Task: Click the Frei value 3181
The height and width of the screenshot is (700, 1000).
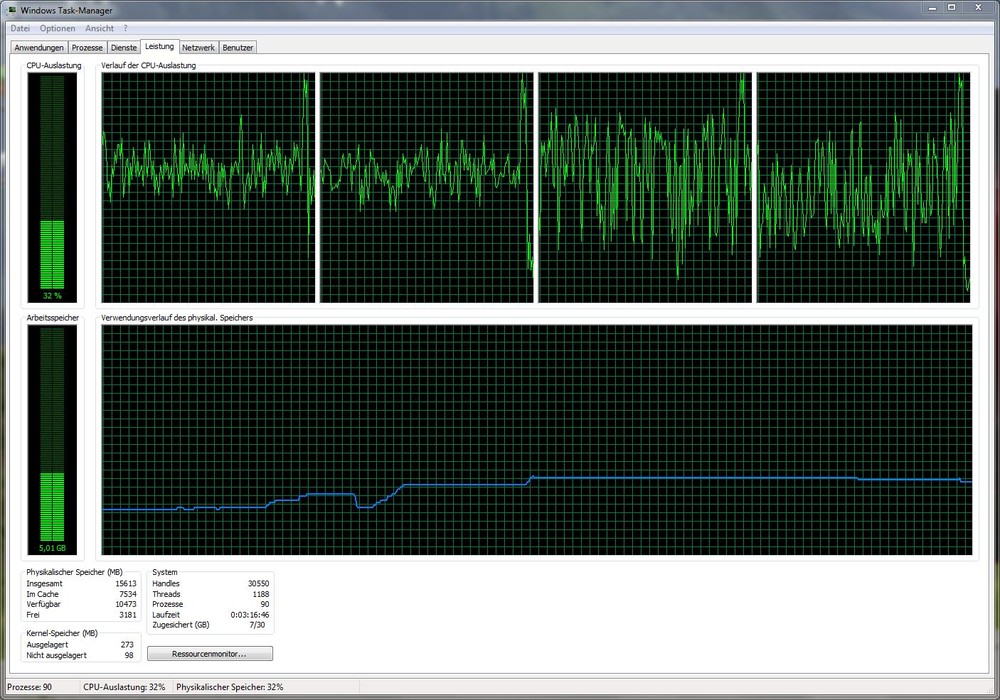Action: tap(128, 615)
